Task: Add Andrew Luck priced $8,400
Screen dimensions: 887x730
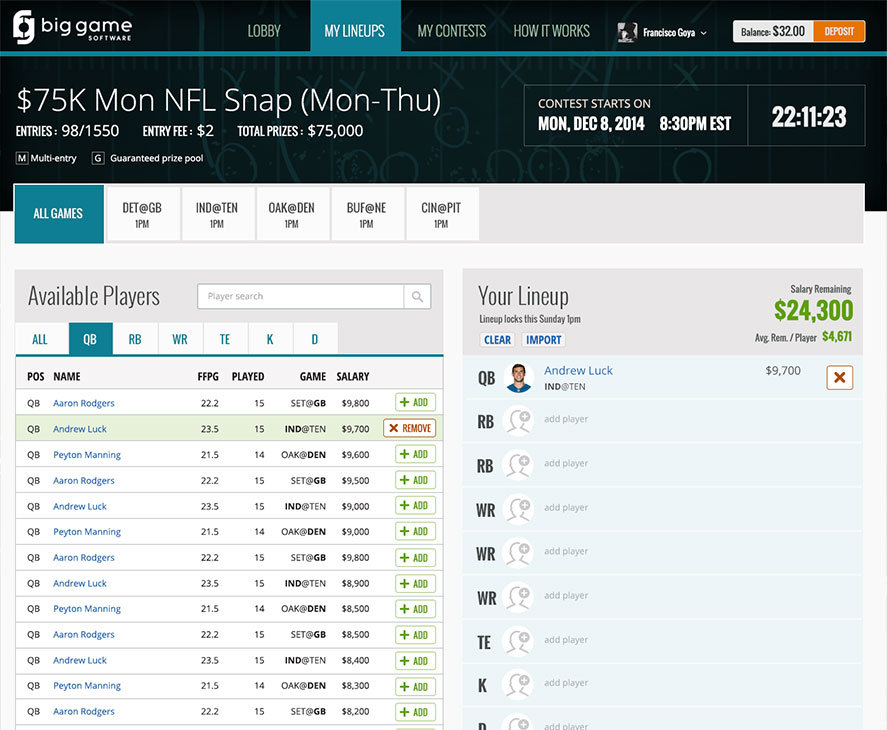Action: coord(415,660)
